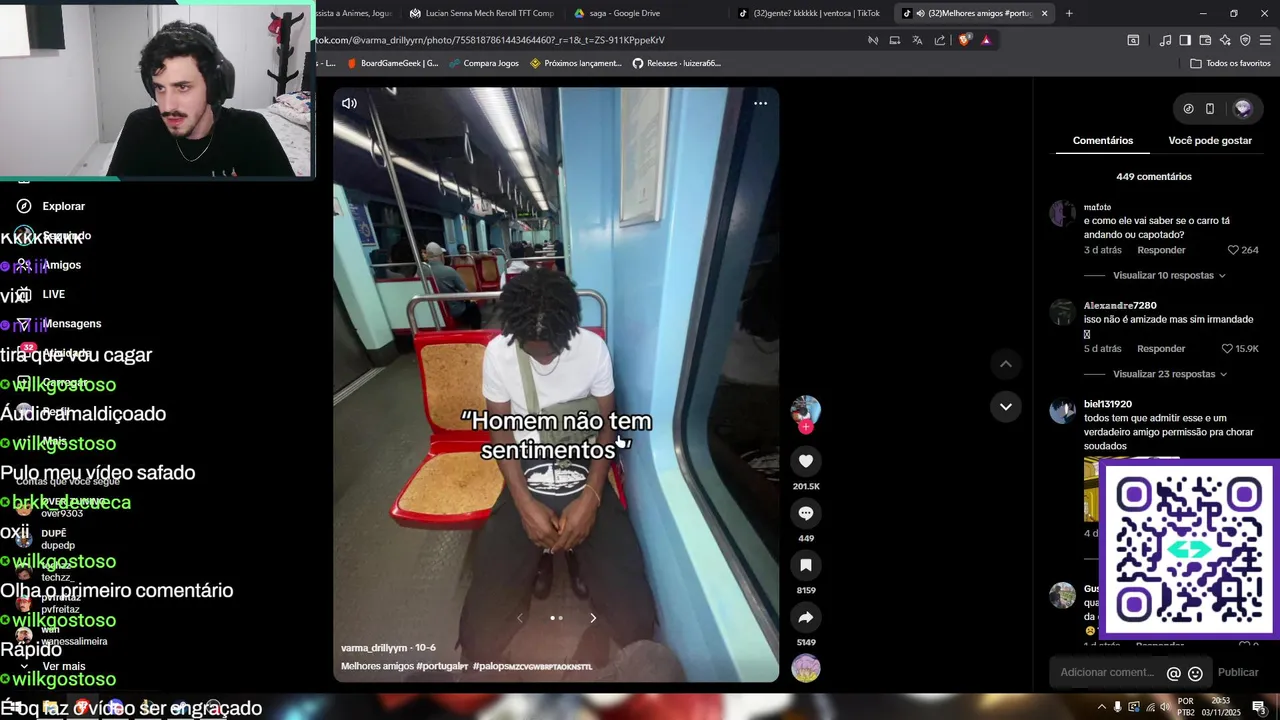
Task: Expand Visualizar 23 respostas replies
Action: 1169,374
